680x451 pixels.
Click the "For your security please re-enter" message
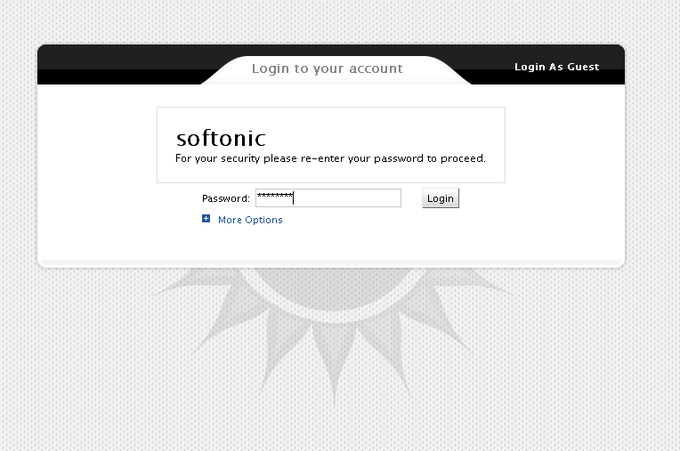click(330, 158)
